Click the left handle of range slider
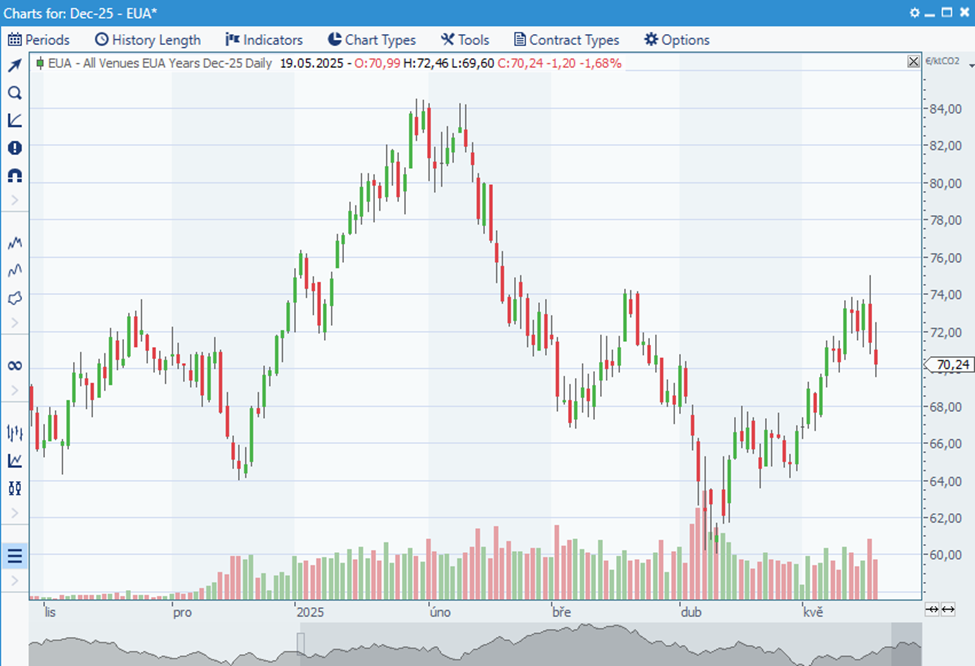Image resolution: width=975 pixels, height=666 pixels. (300, 642)
